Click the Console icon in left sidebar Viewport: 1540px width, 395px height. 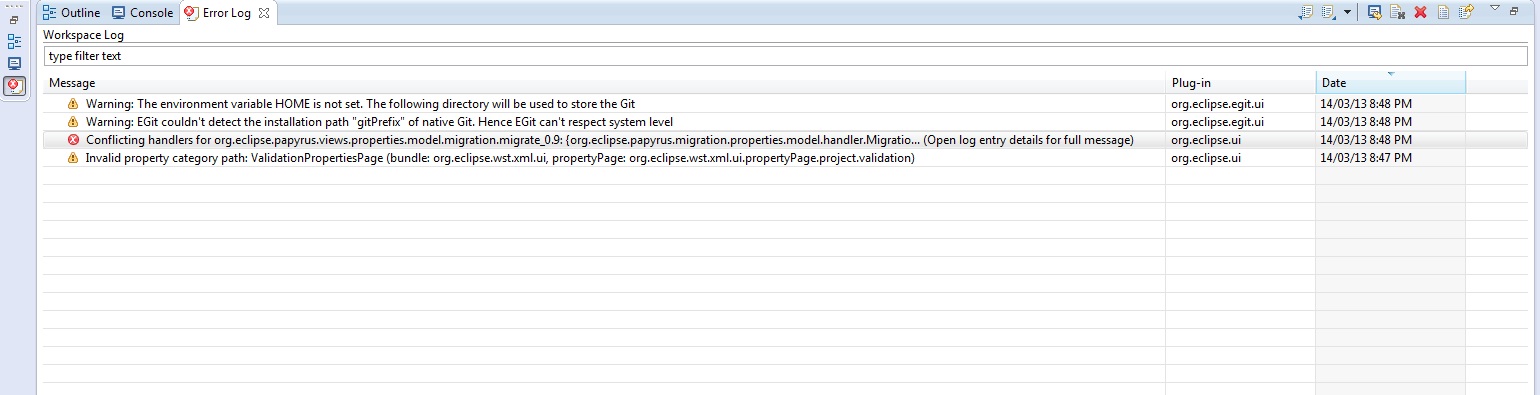pyautogui.click(x=14, y=63)
